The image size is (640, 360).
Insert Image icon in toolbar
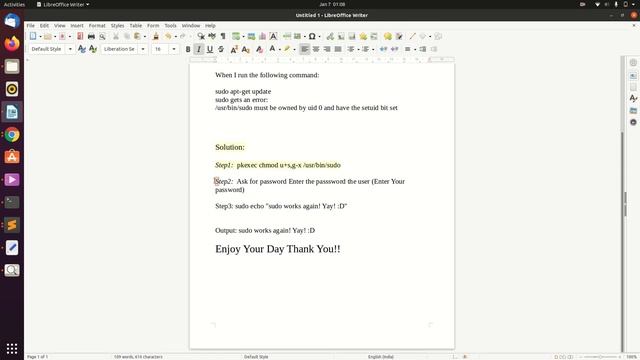[x=251, y=36]
